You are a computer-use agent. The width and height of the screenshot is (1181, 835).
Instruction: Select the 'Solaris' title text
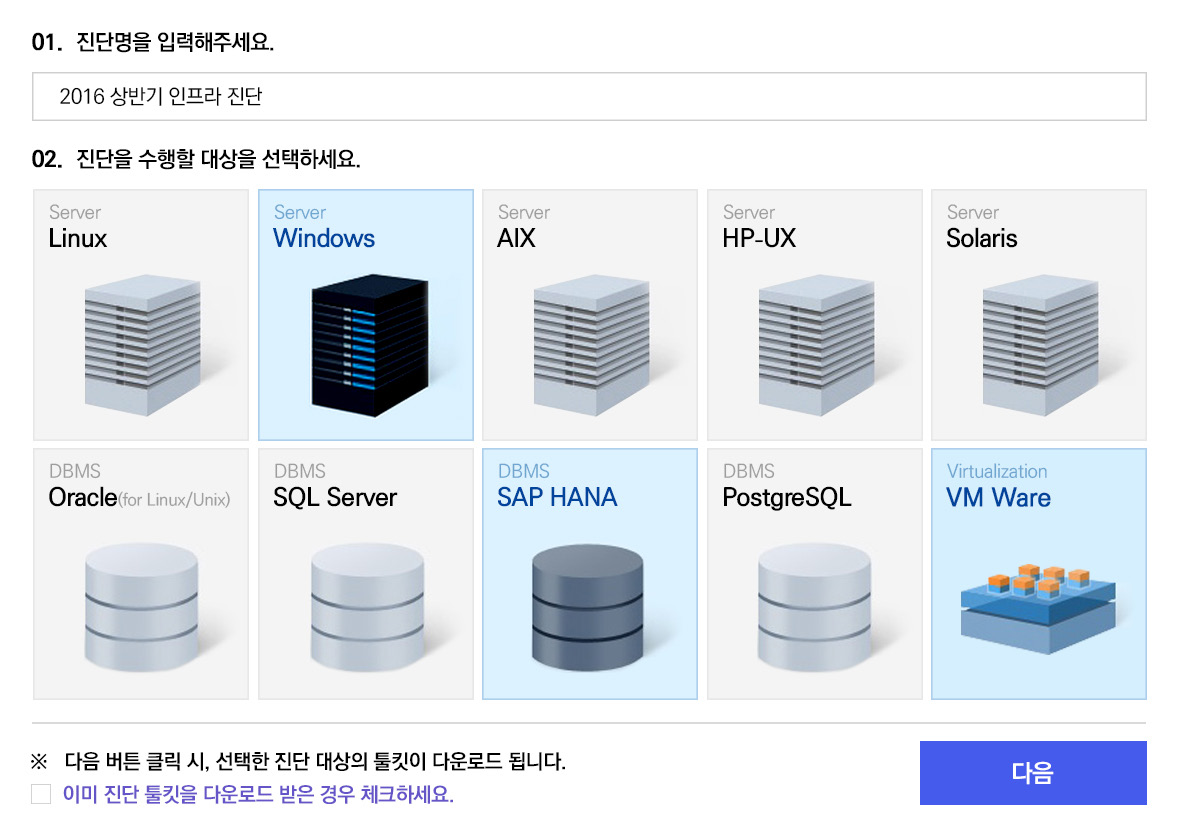(981, 239)
